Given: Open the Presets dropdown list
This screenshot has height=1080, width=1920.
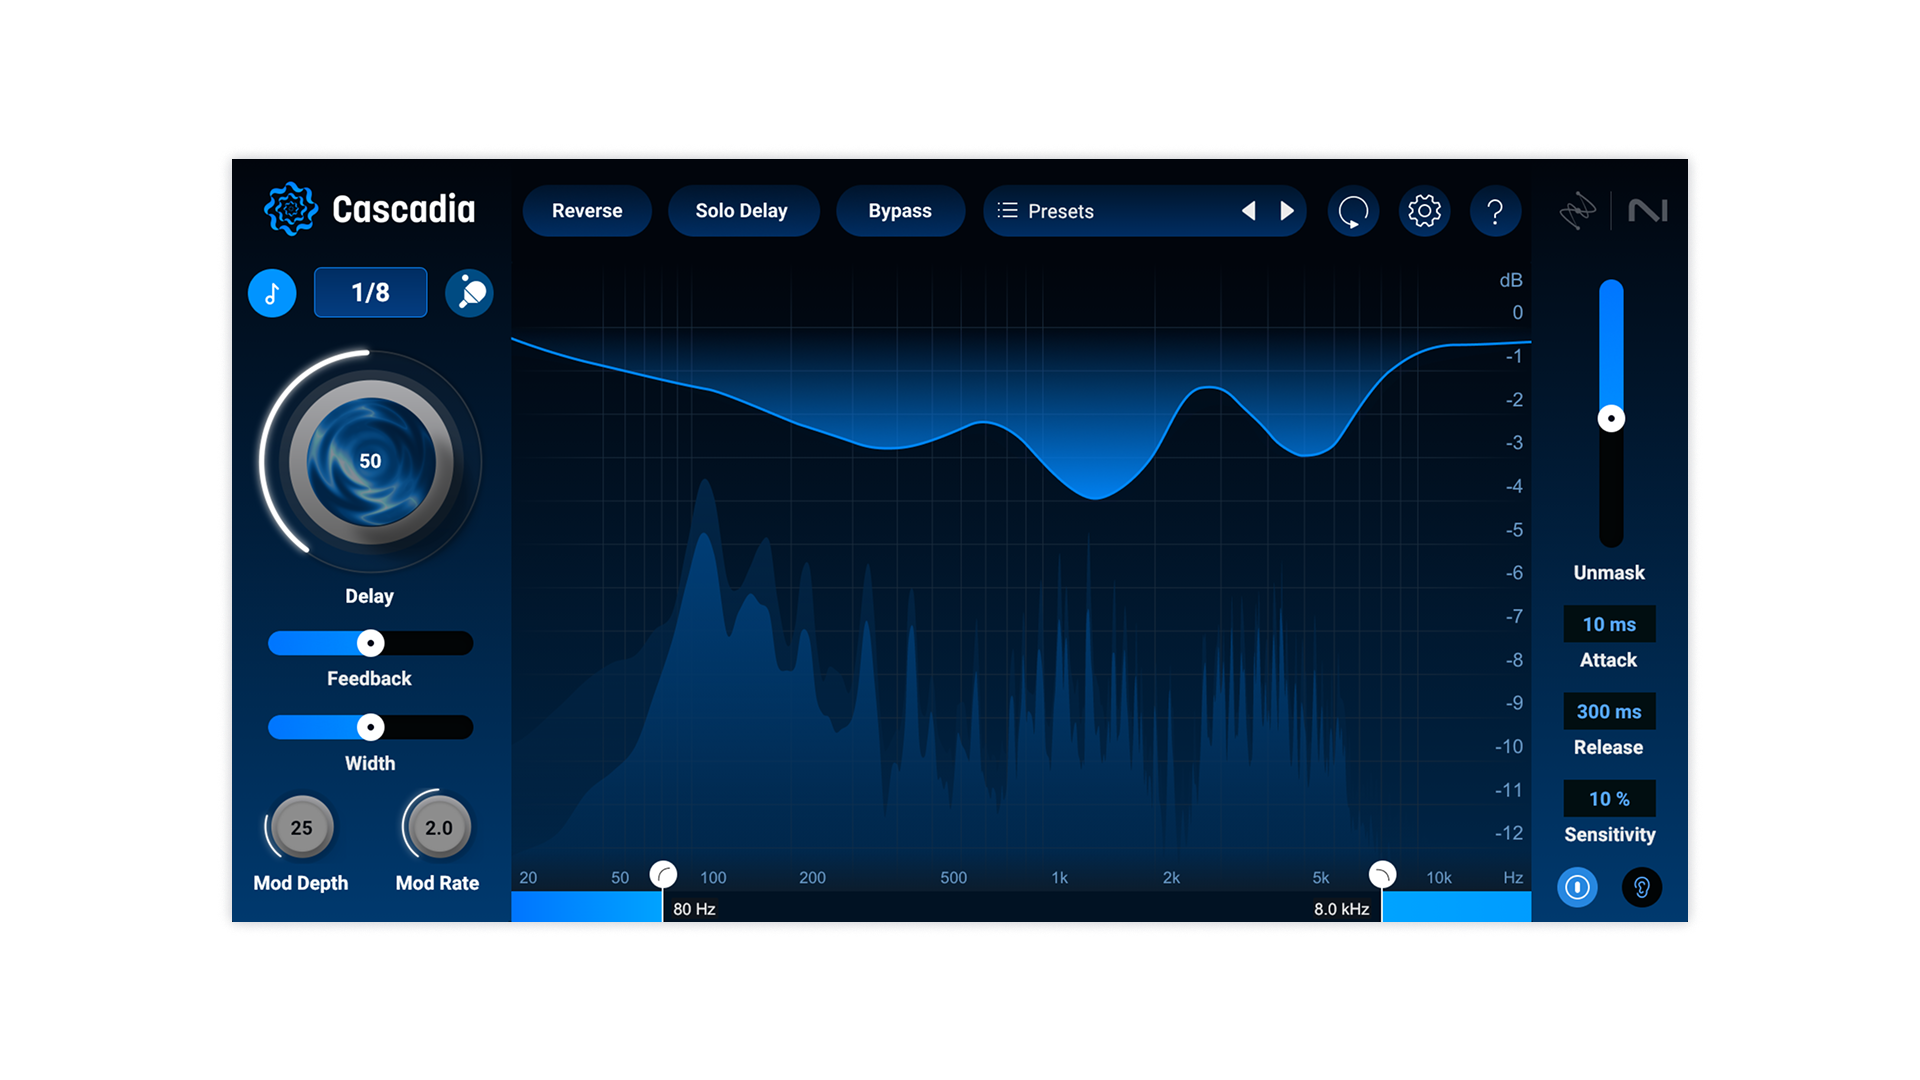Looking at the screenshot, I should 1060,211.
